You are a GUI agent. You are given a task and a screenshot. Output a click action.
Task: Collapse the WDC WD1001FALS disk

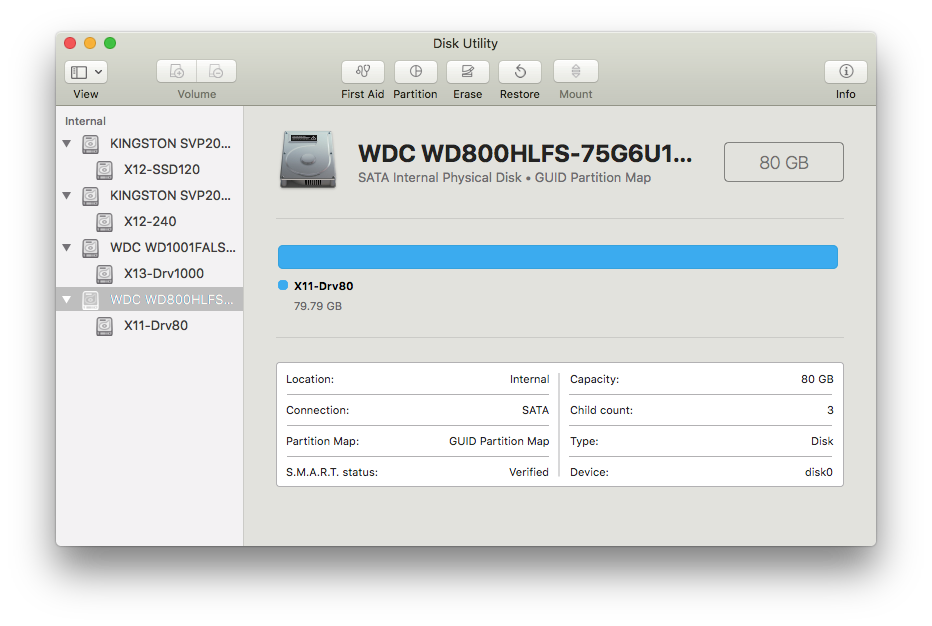(x=67, y=247)
